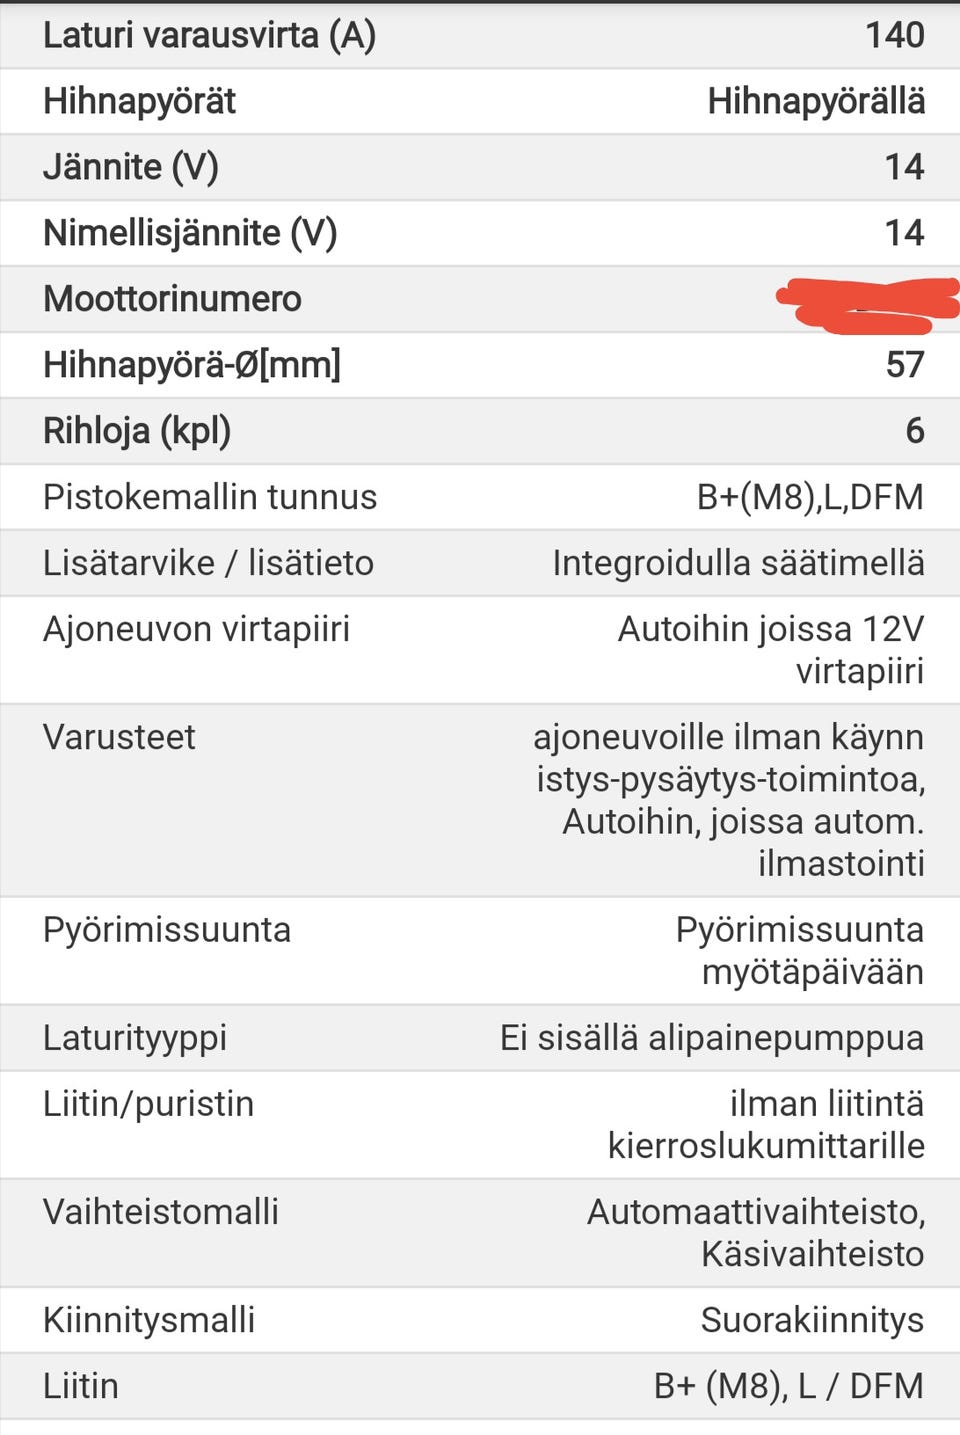Click the Jännite (V) label
This screenshot has height=1435, width=960.
coord(130,168)
